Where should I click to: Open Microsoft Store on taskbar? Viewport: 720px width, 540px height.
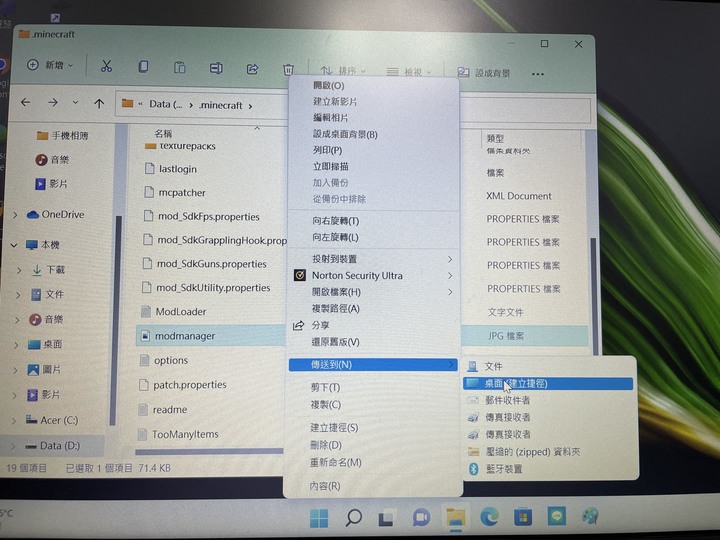tap(523, 517)
